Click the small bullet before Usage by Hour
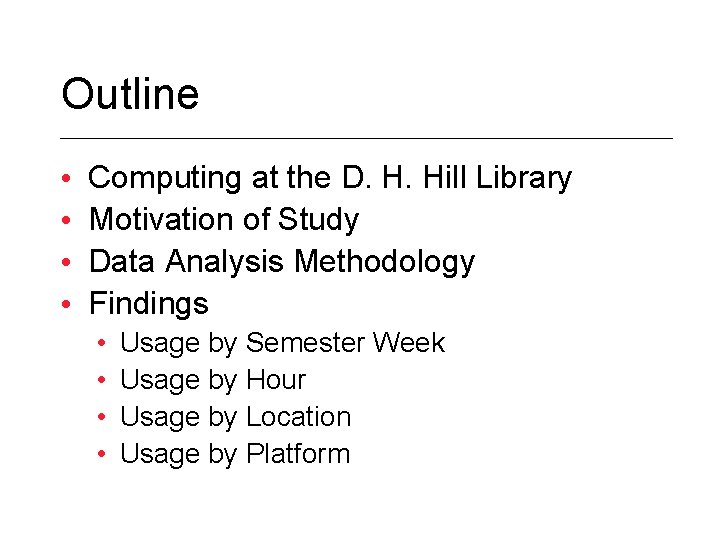Viewport: 720px width, 540px height. click(x=102, y=380)
